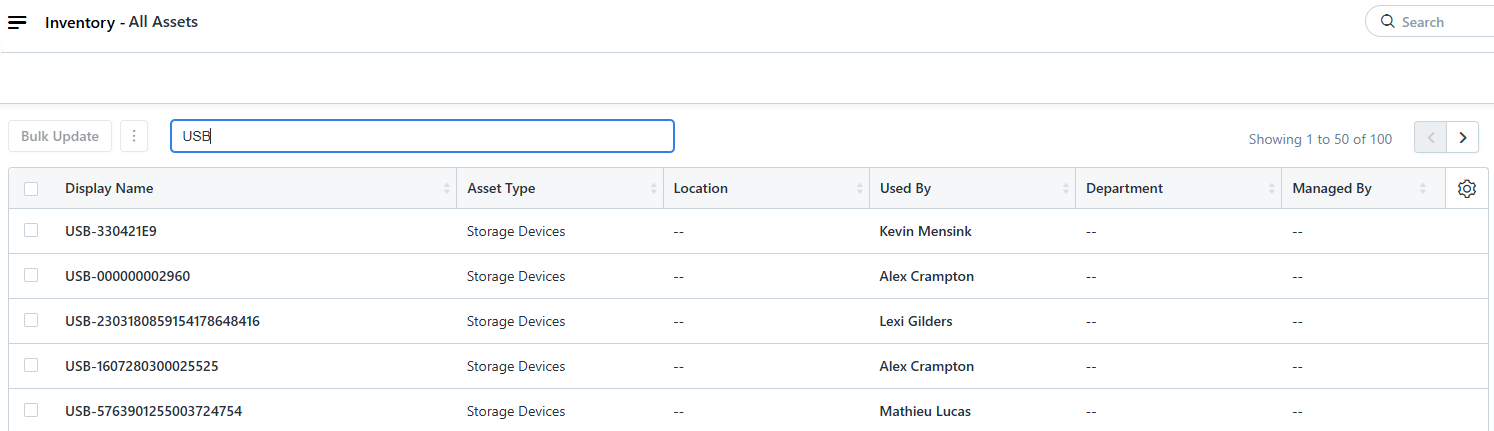Open the three-dot more actions menu
The width and height of the screenshot is (1494, 431).
pos(134,136)
